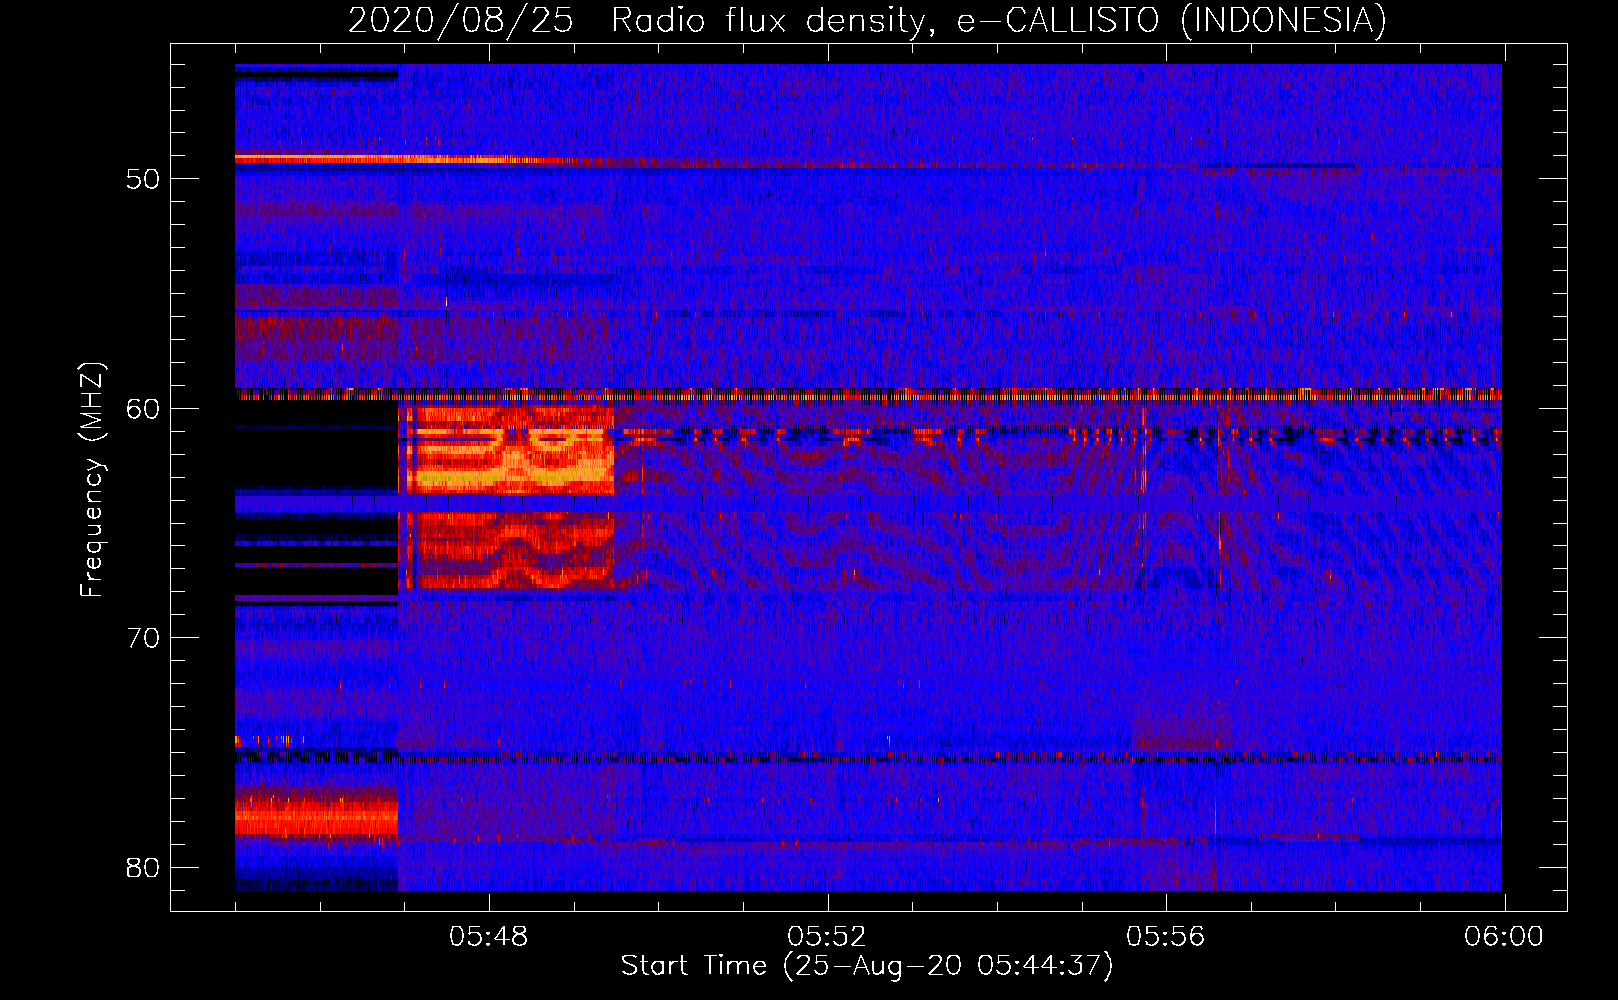The image size is (1618, 1000).
Task: Click the '05:48' time tick label
Action: [489, 937]
